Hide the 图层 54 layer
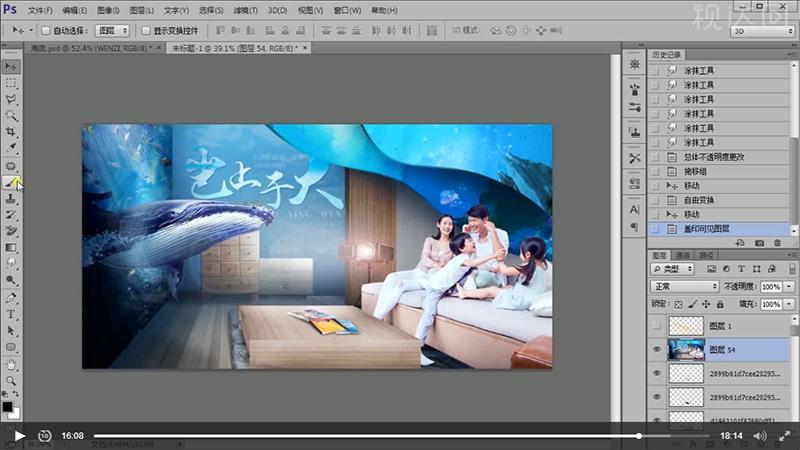The image size is (800, 450). [x=657, y=349]
